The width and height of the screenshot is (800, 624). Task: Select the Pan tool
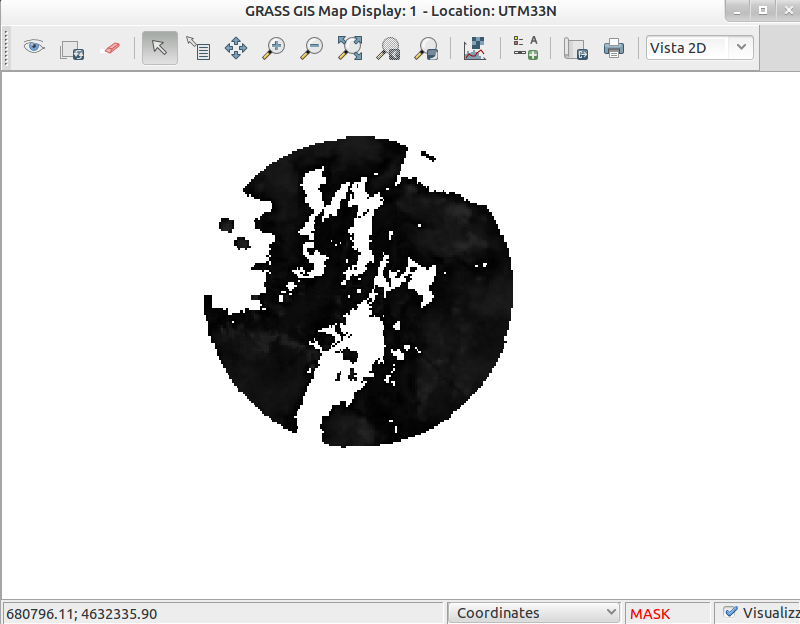pos(236,48)
